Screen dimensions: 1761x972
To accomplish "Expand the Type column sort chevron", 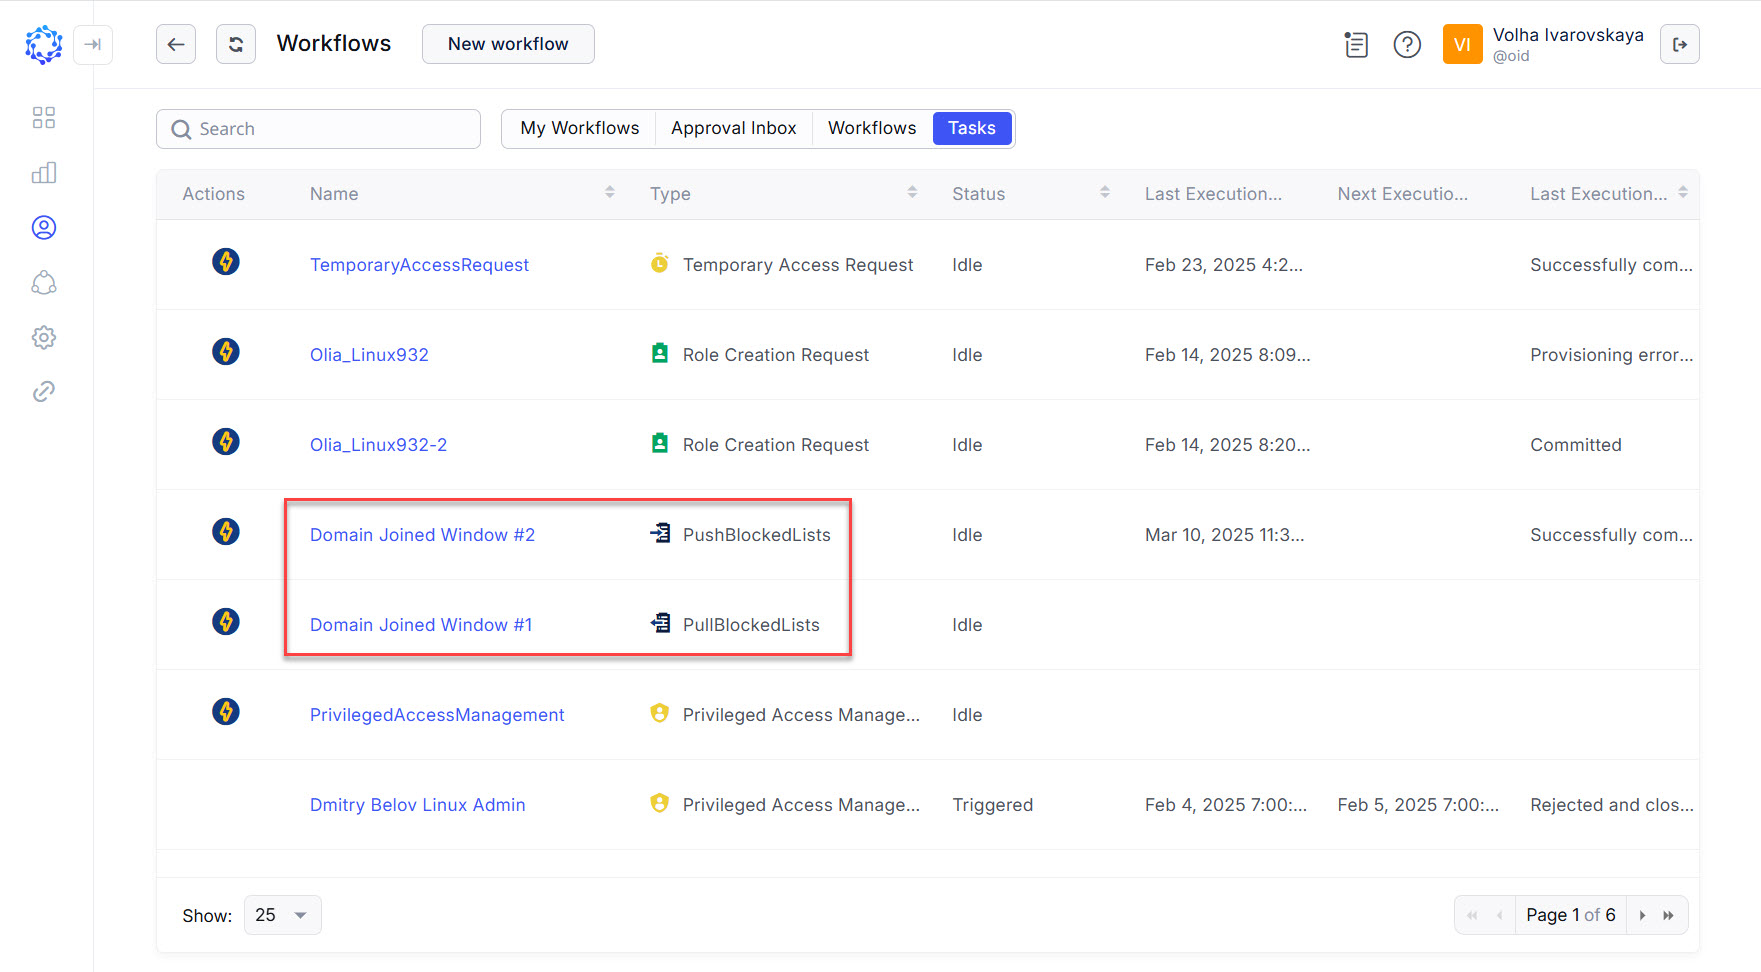I will pyautogui.click(x=911, y=193).
